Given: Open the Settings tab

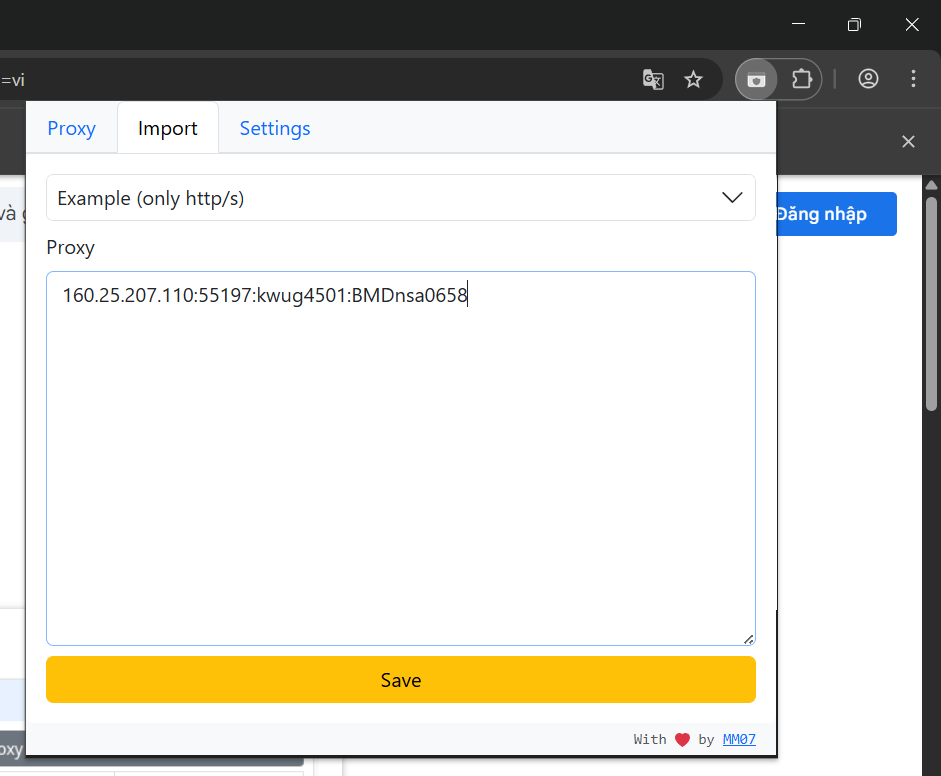Looking at the screenshot, I should pos(274,127).
